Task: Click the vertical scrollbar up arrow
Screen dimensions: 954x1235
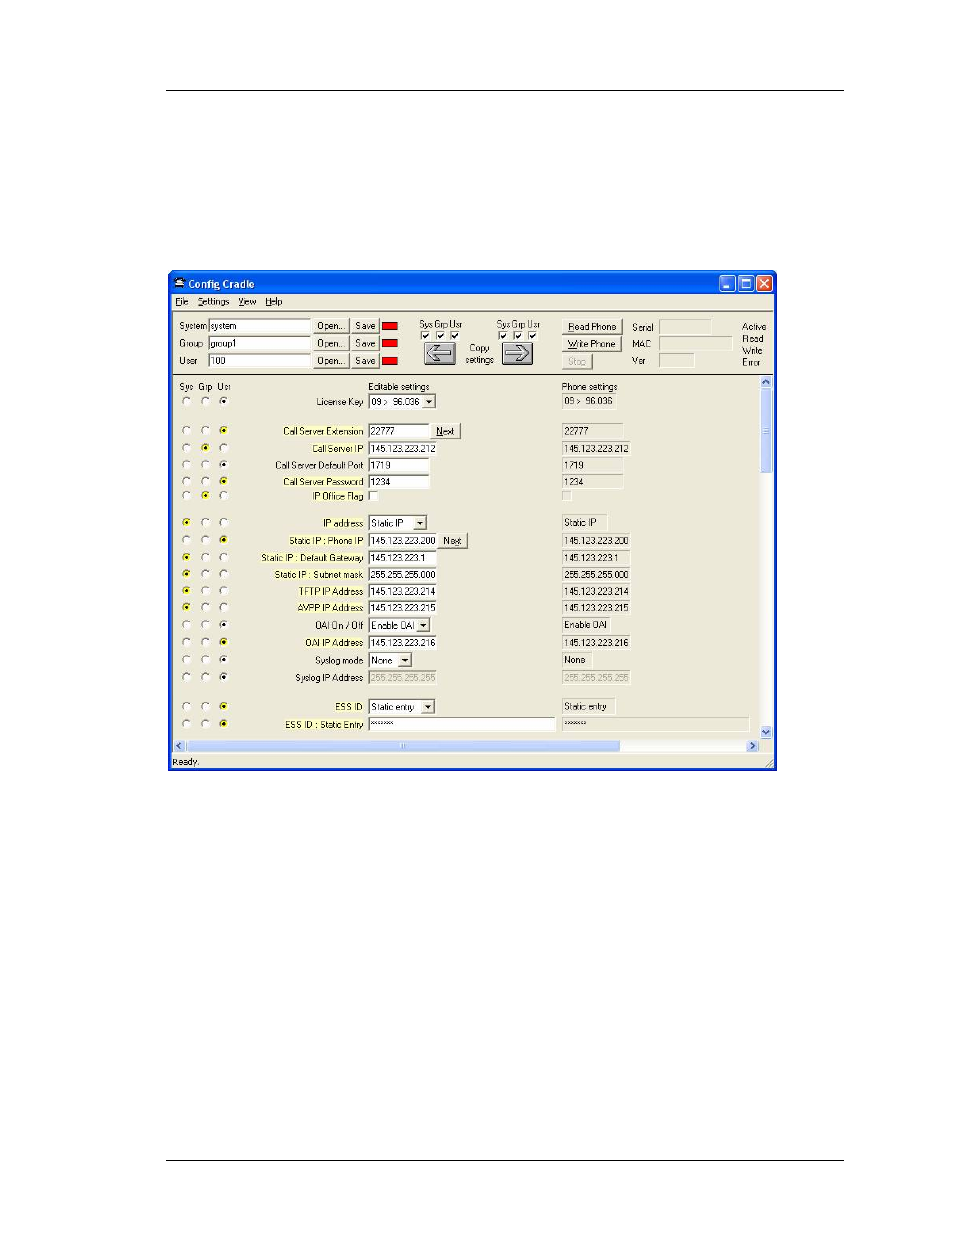Action: click(x=766, y=382)
